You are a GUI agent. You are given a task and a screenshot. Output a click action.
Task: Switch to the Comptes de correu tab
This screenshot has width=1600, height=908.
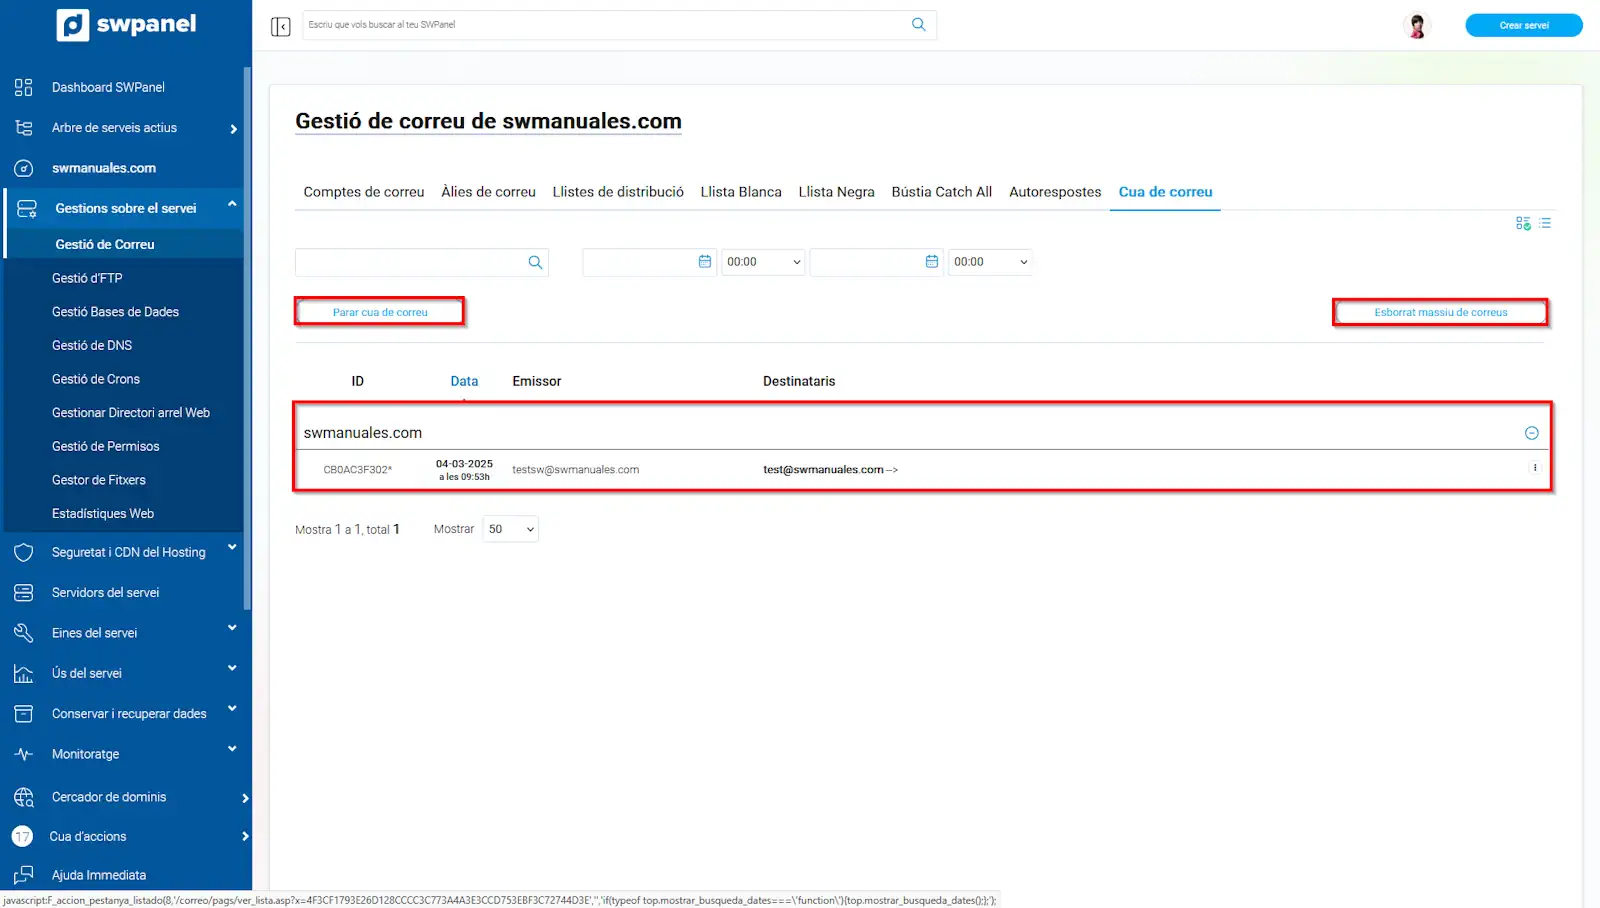tap(363, 192)
